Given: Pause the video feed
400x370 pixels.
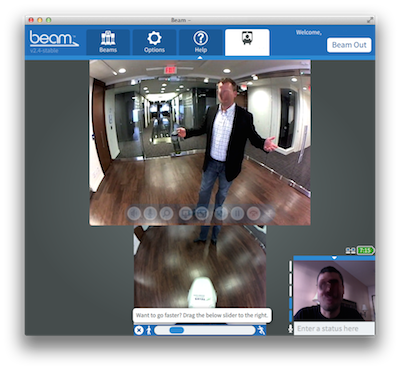Looking at the screenshot, I should tap(237, 213).
